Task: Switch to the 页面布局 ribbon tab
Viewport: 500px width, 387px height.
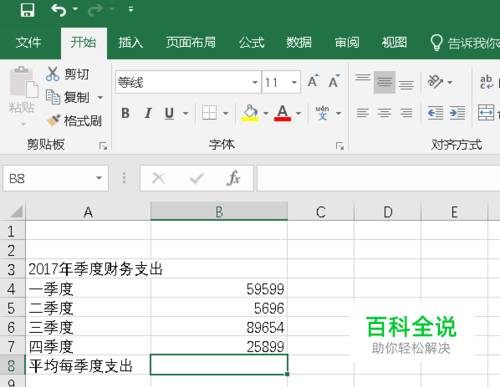Action: coord(191,43)
